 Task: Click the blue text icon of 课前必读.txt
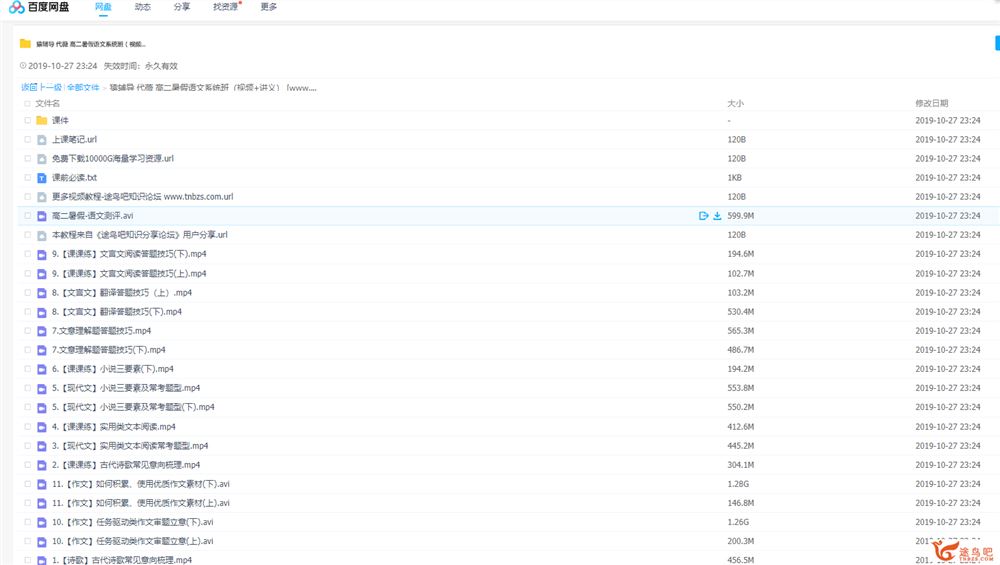(x=41, y=178)
